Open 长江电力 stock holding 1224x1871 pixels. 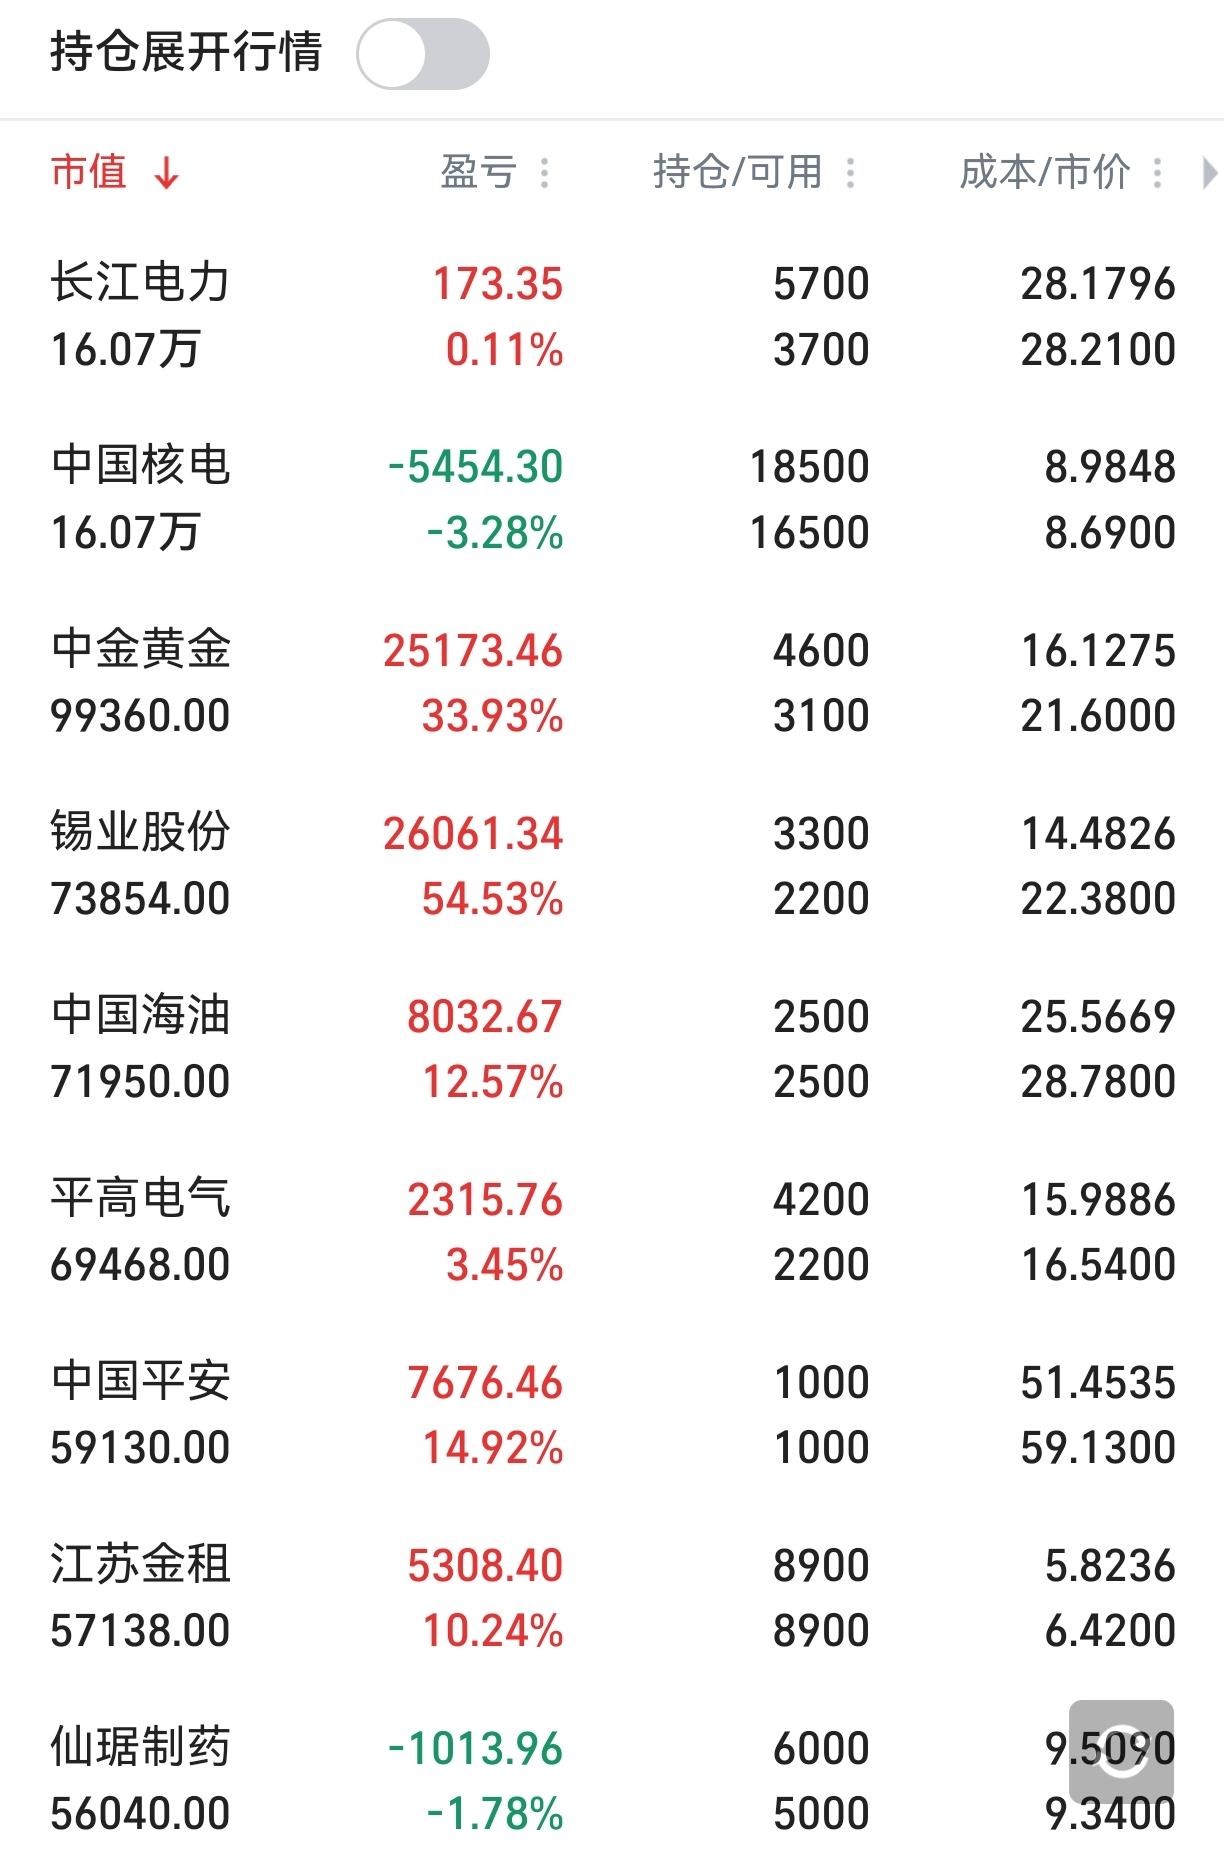pos(140,283)
